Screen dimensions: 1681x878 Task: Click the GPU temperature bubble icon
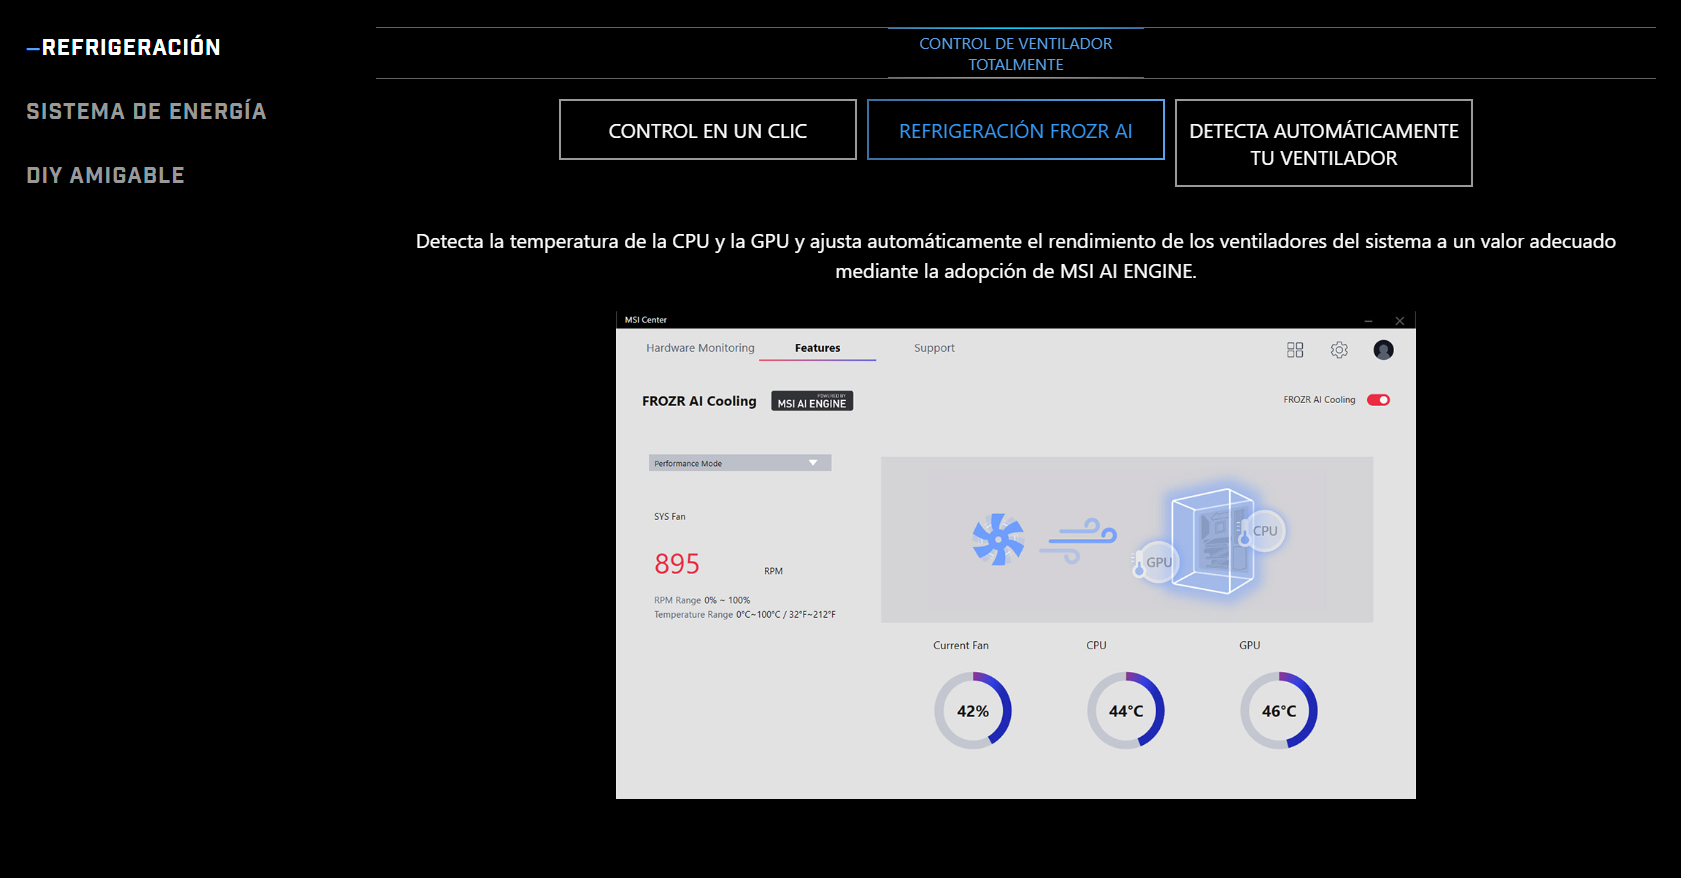coord(1154,563)
